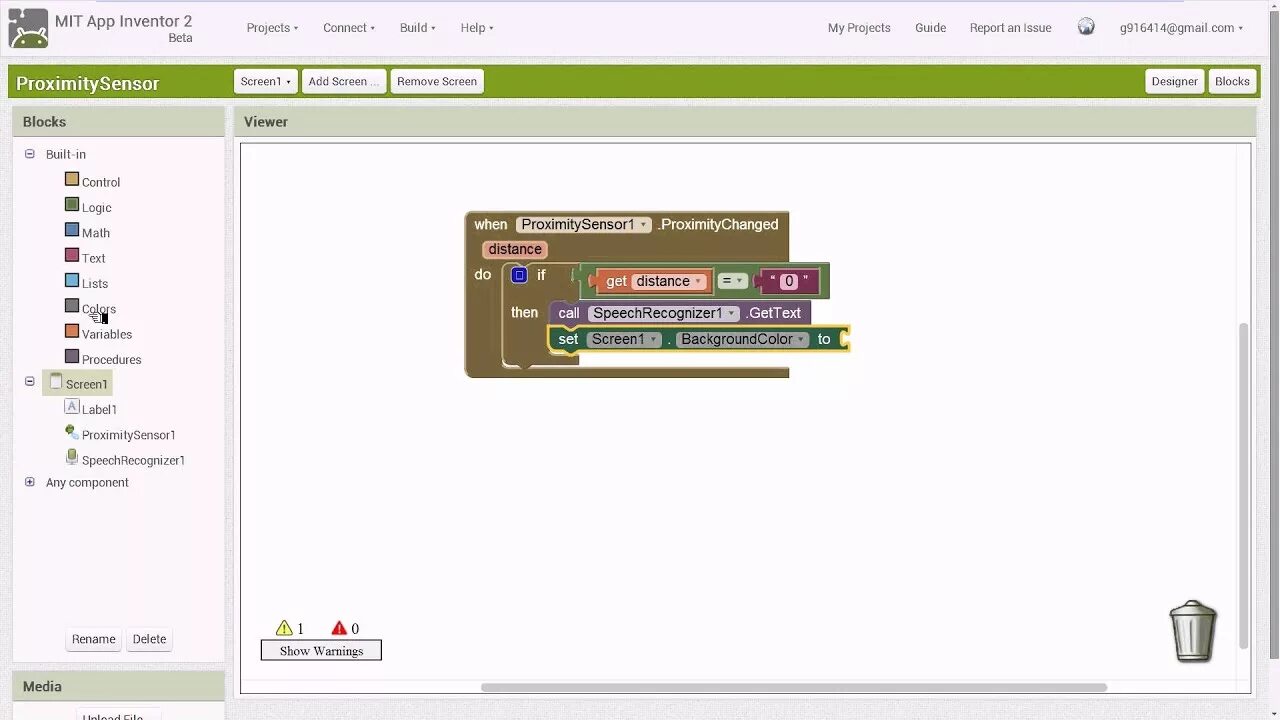Open the Screen1 screen selector dropdown
The height and width of the screenshot is (720, 1280).
[x=266, y=81]
